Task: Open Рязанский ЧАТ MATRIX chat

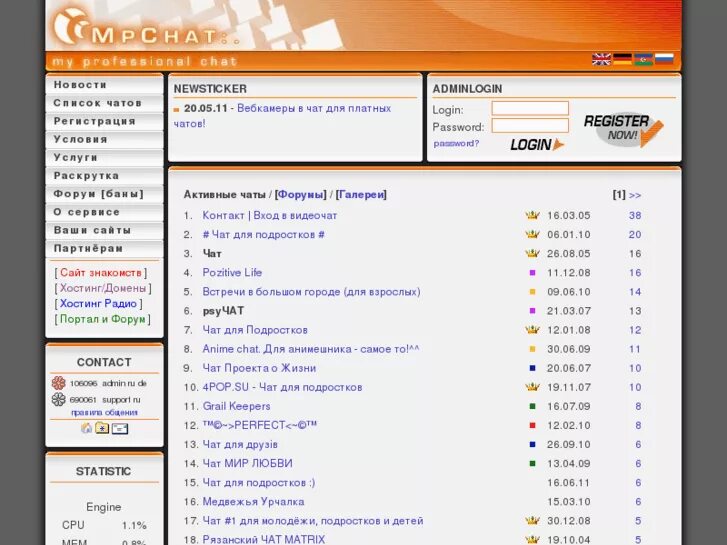Action: coord(264,539)
